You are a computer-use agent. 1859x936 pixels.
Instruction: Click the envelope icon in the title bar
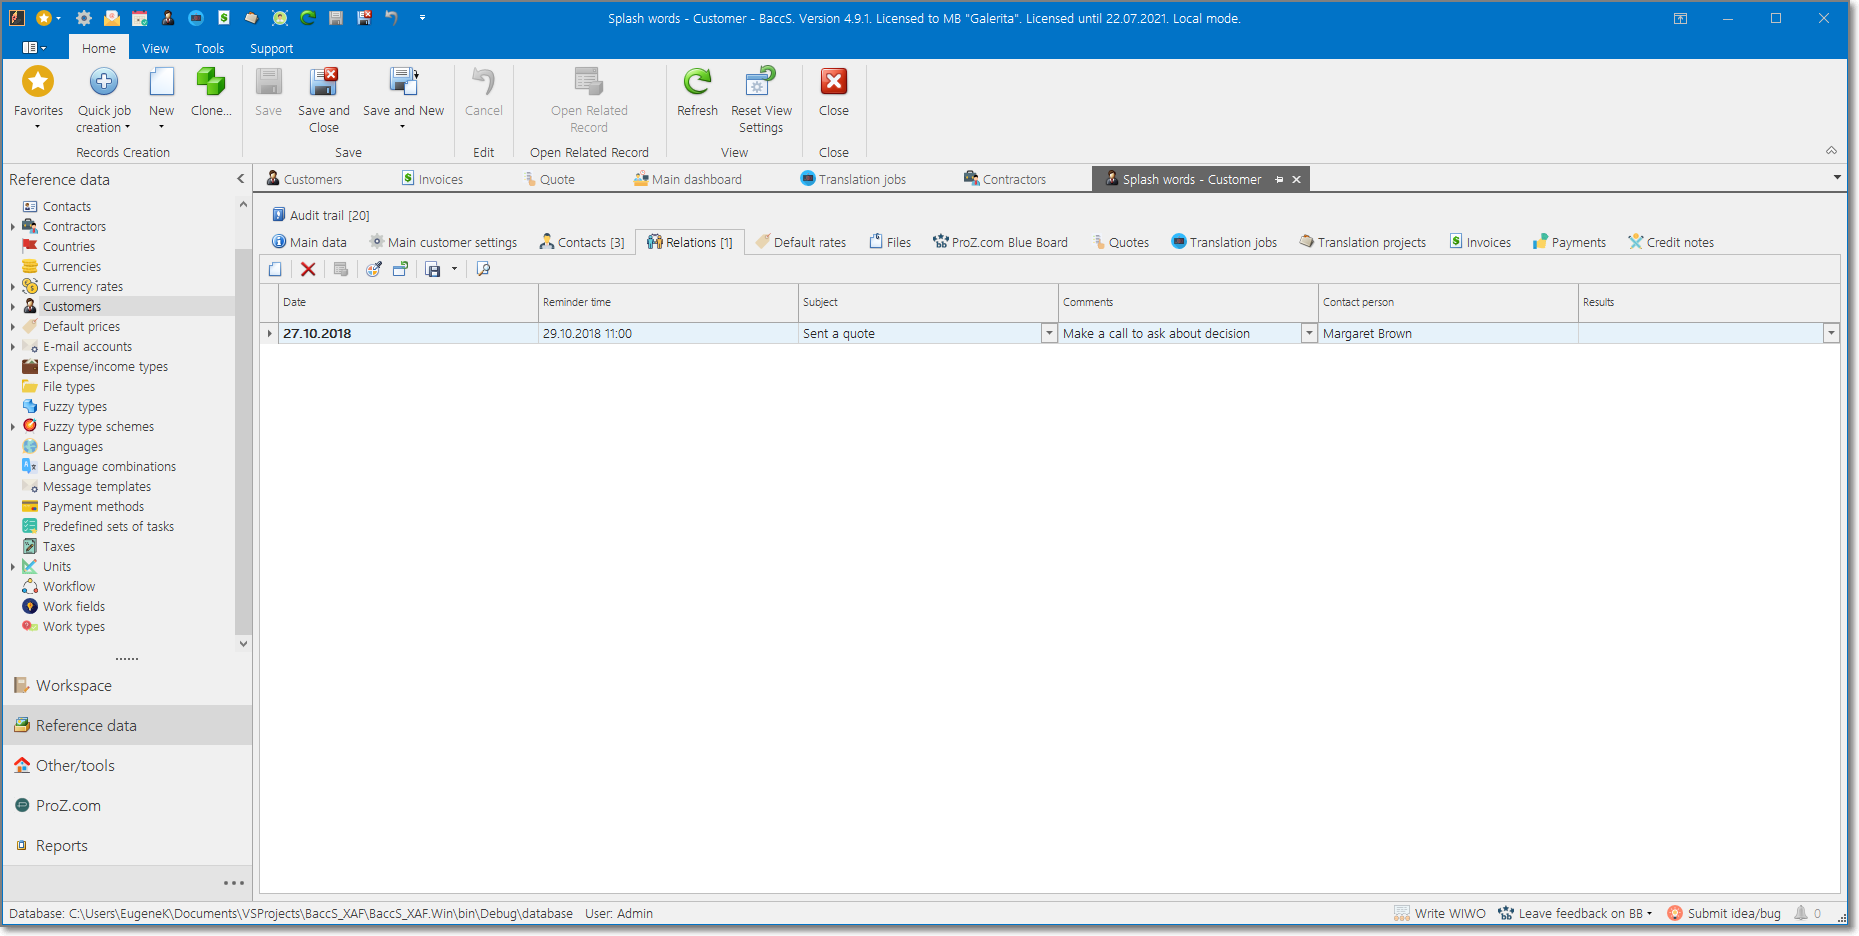[112, 18]
